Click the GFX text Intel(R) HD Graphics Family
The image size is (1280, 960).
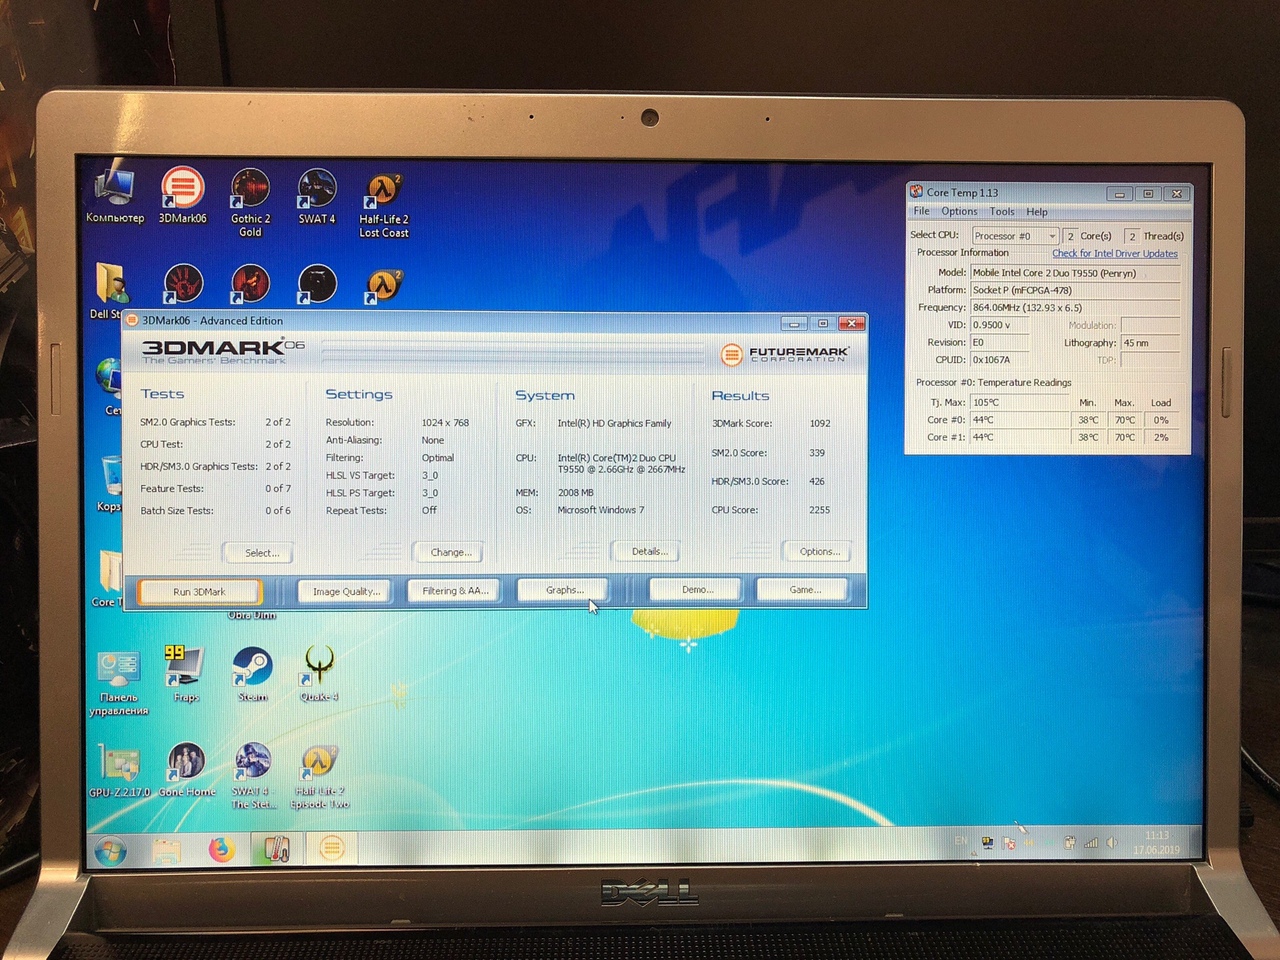click(x=614, y=423)
